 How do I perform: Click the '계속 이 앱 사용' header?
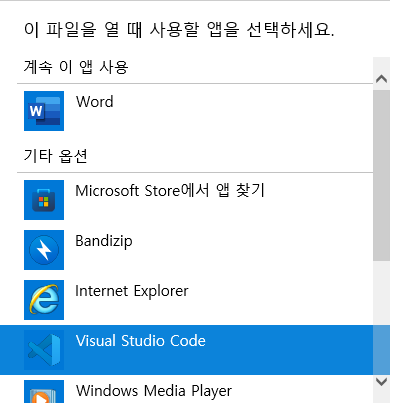76,67
